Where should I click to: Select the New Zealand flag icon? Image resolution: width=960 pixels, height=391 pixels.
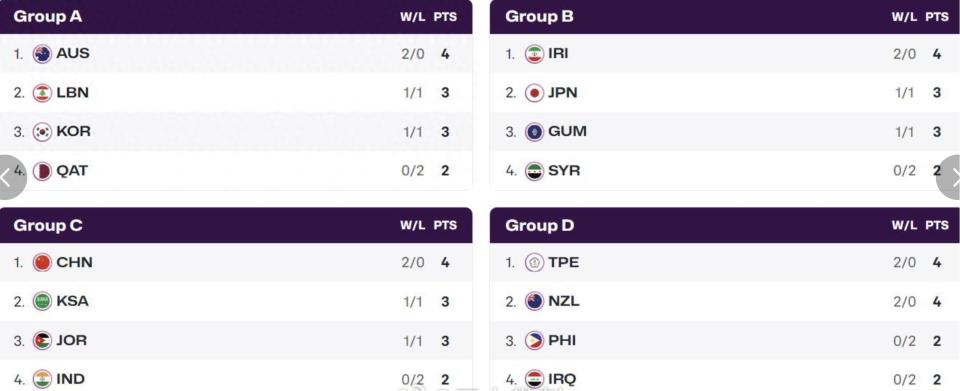534,302
